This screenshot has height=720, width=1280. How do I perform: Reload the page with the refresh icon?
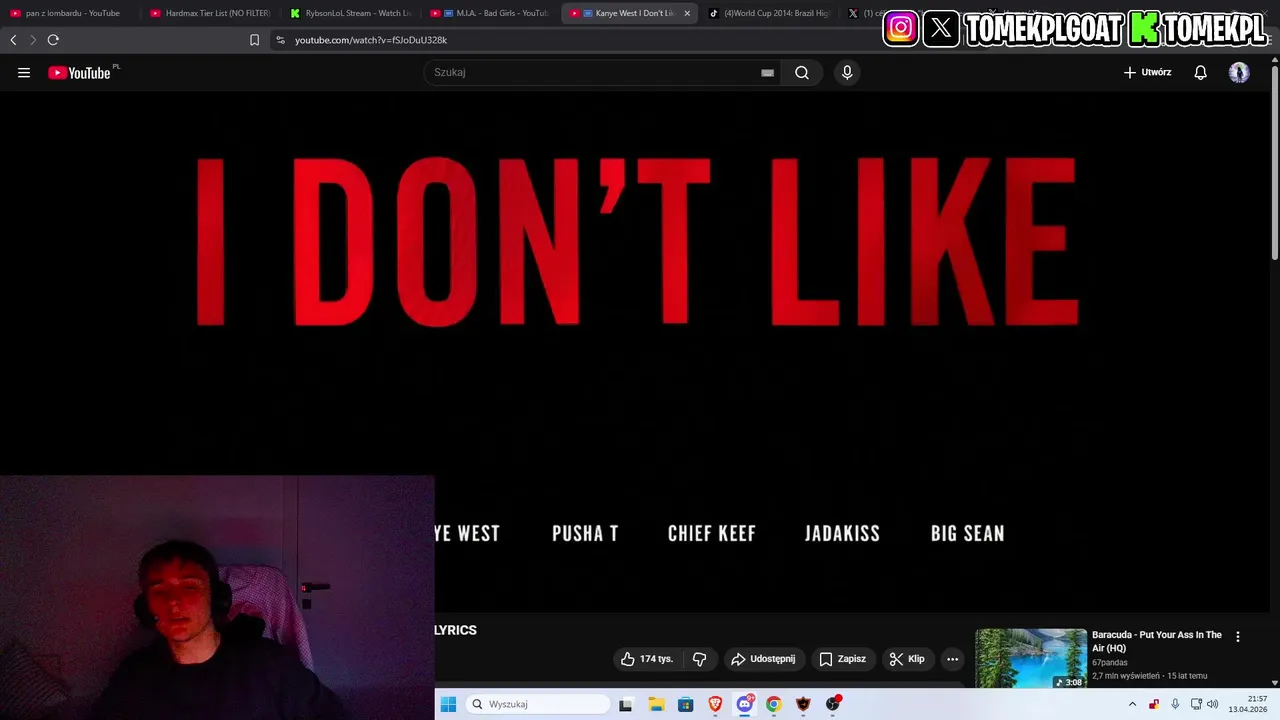pos(53,40)
